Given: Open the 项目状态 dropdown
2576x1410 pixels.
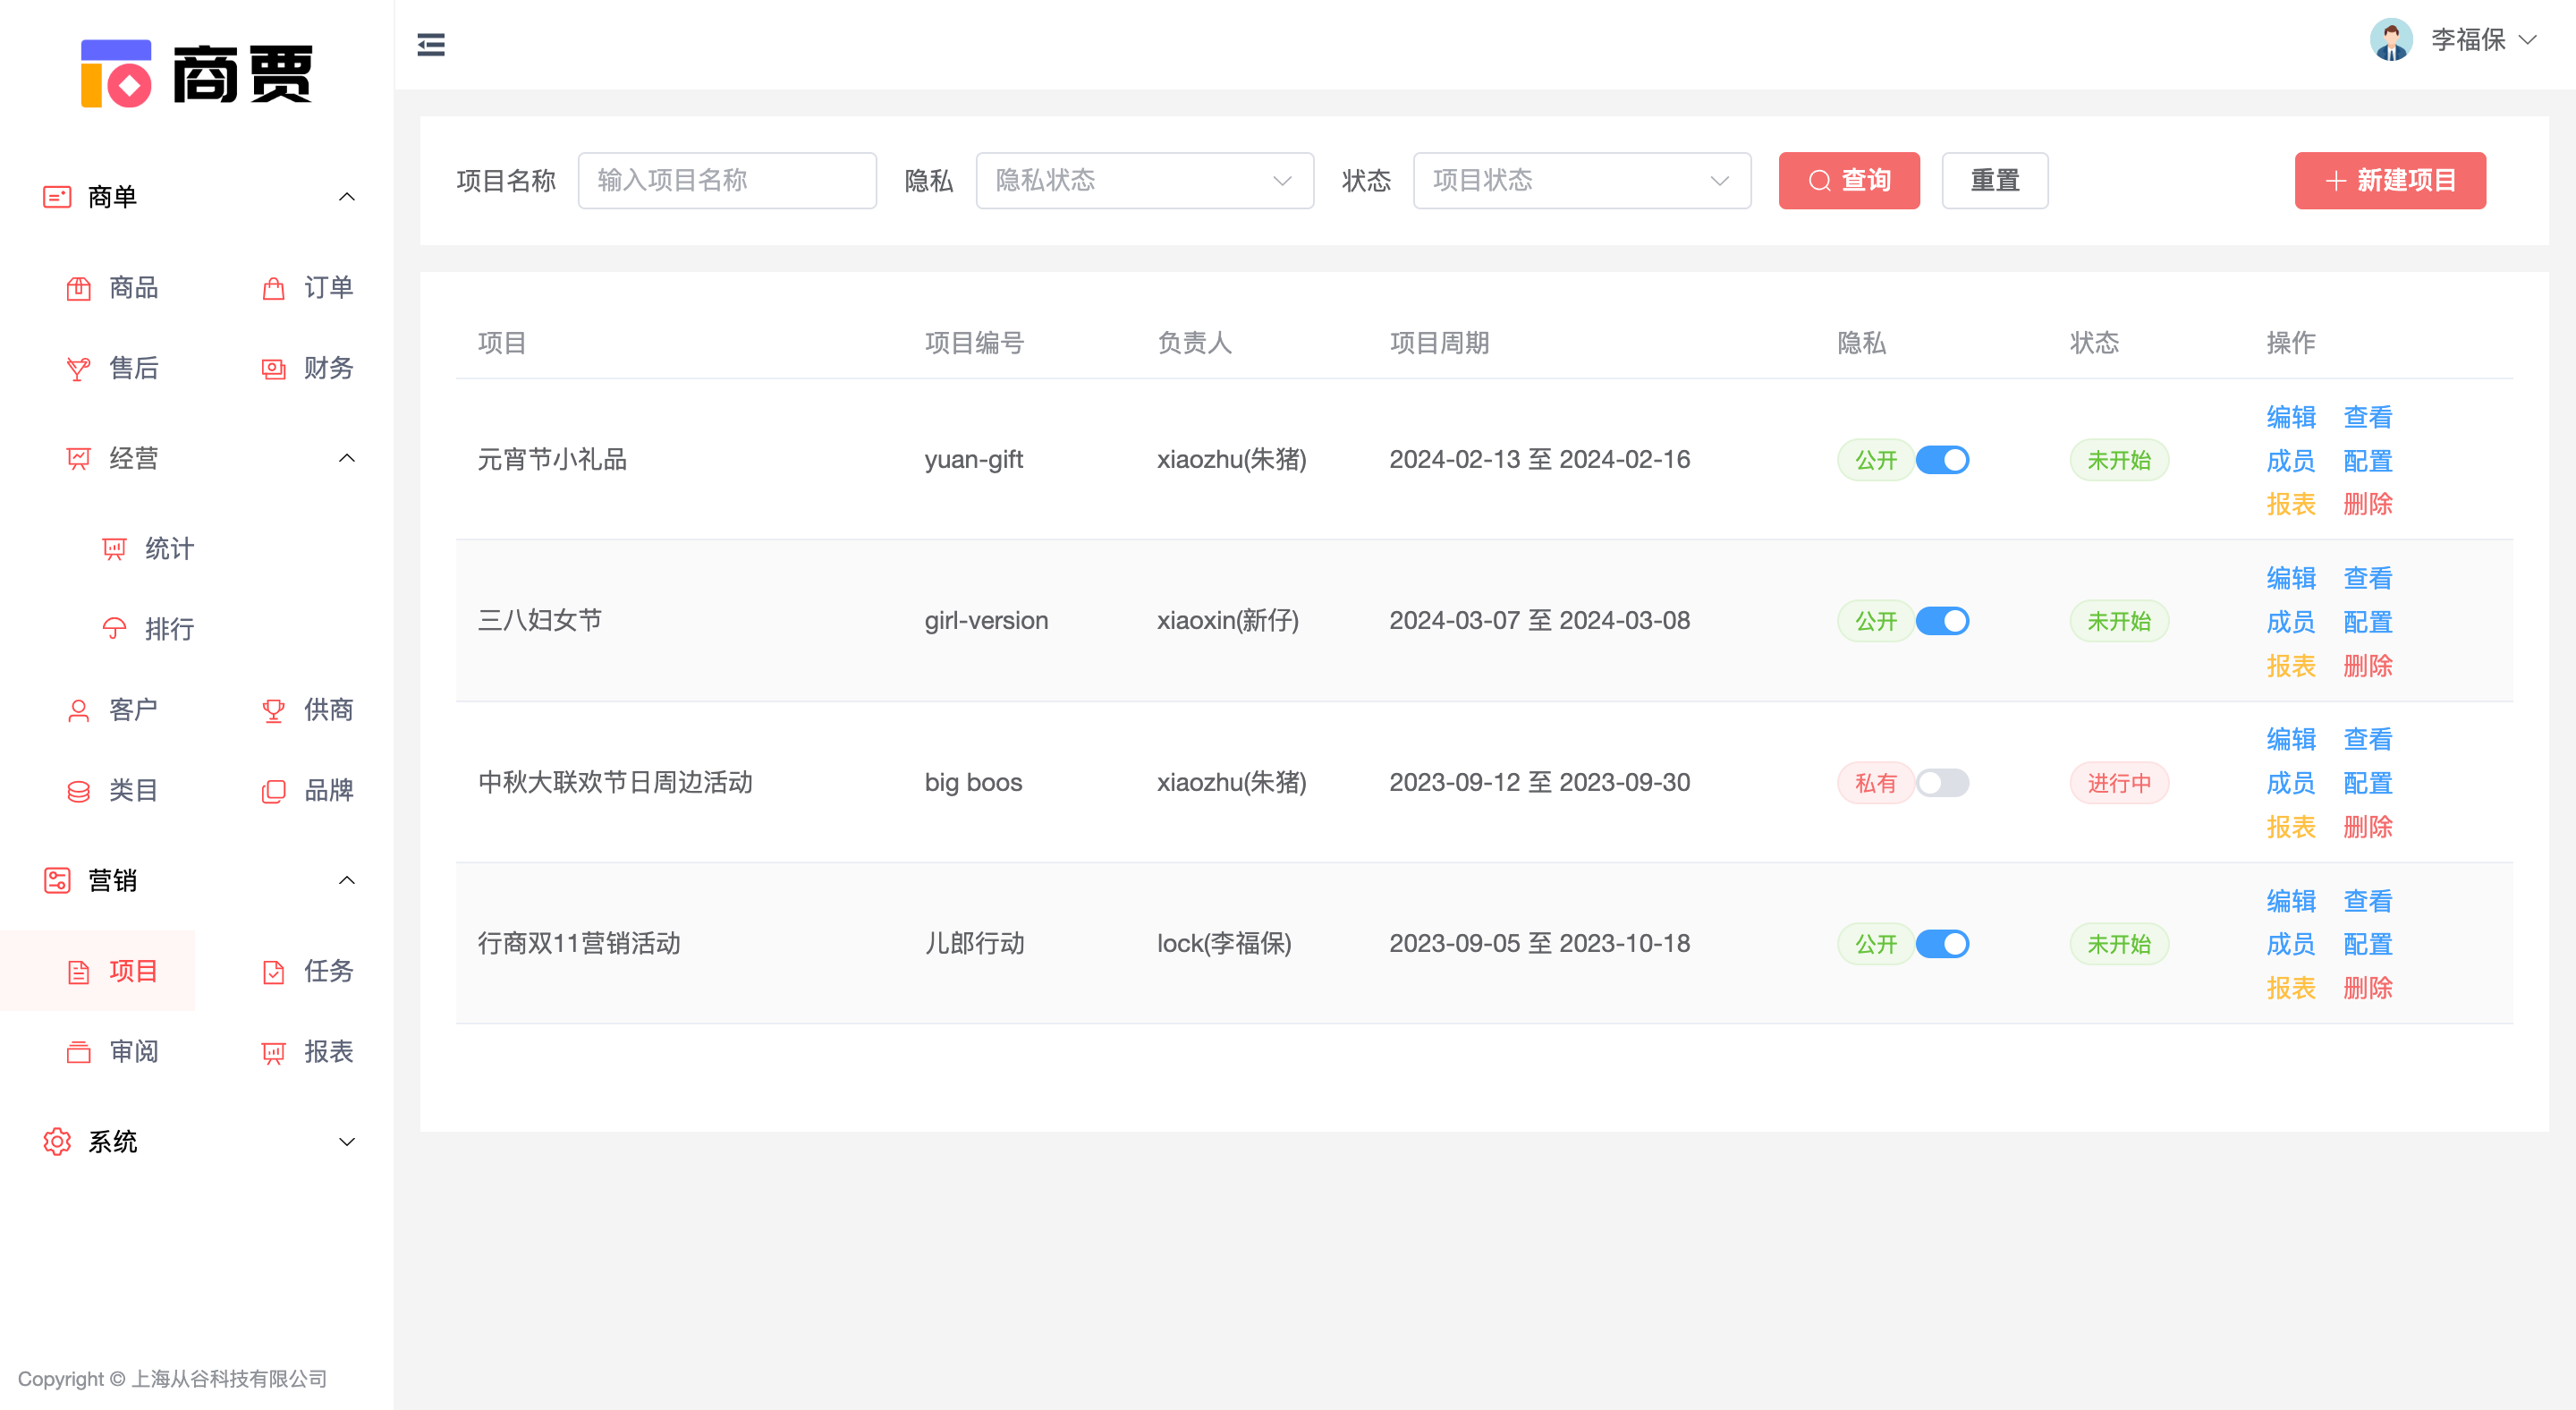Looking at the screenshot, I should tap(1581, 181).
